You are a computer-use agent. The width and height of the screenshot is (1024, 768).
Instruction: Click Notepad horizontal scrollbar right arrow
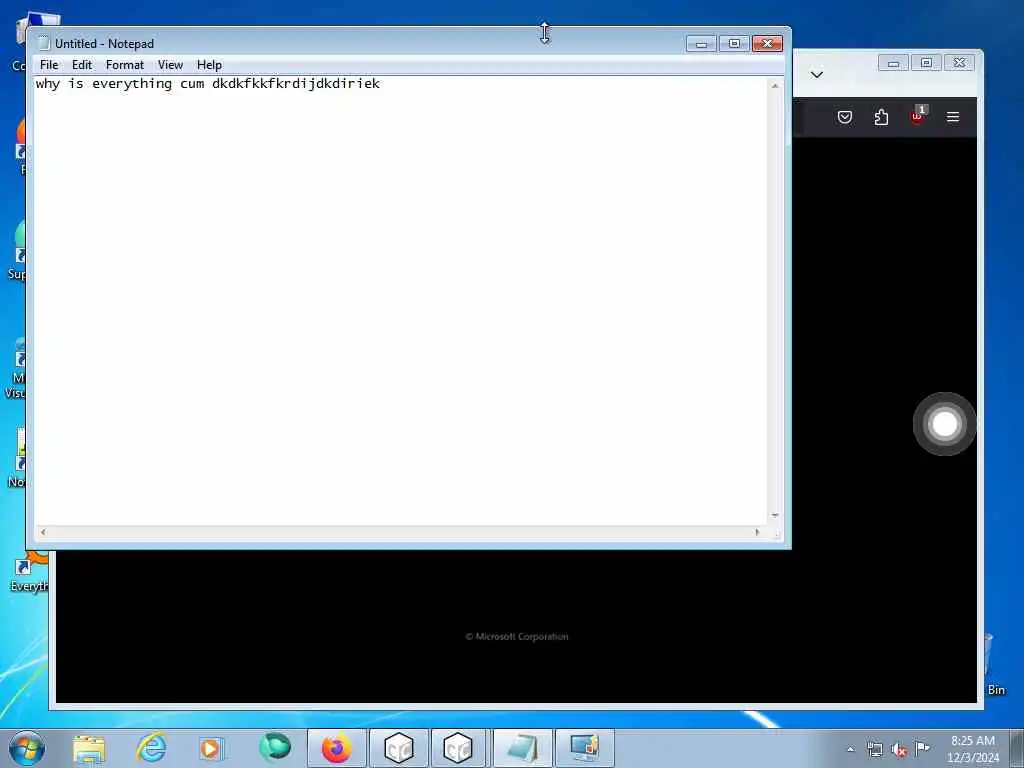coord(758,532)
